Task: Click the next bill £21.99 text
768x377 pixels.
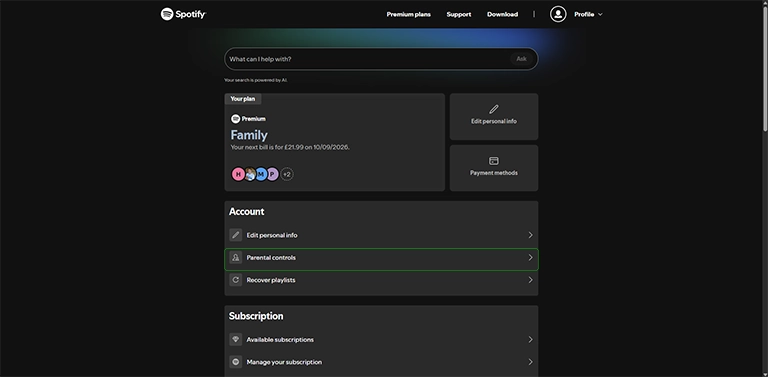Action: point(290,147)
